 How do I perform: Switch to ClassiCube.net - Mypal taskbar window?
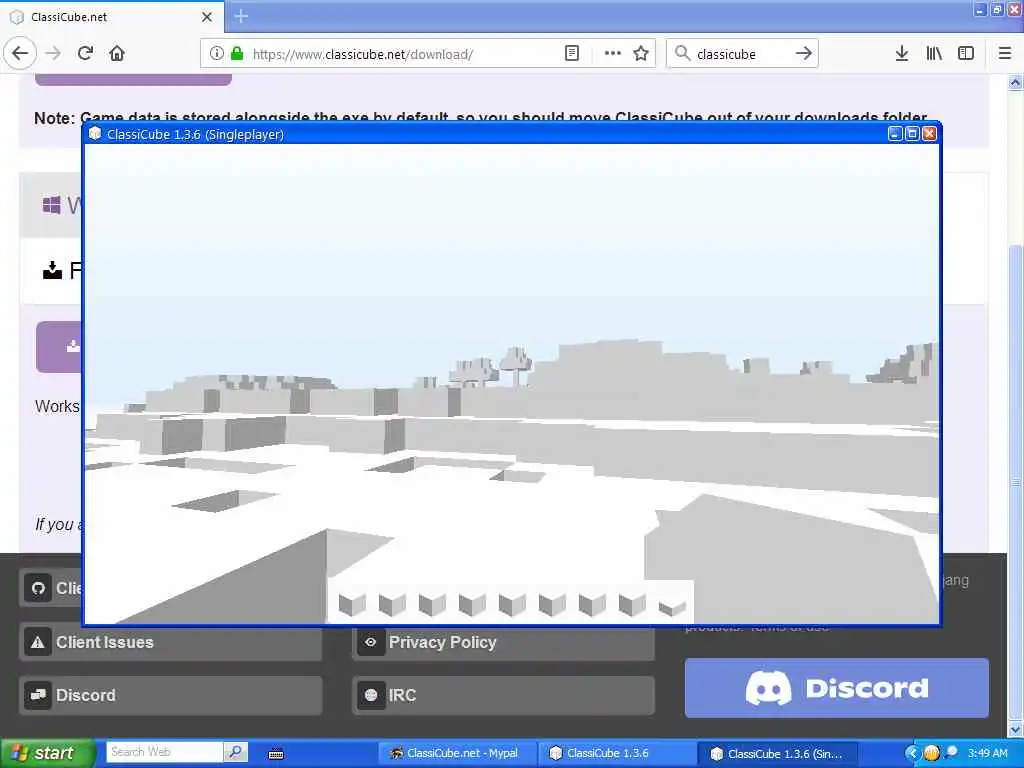tap(456, 754)
